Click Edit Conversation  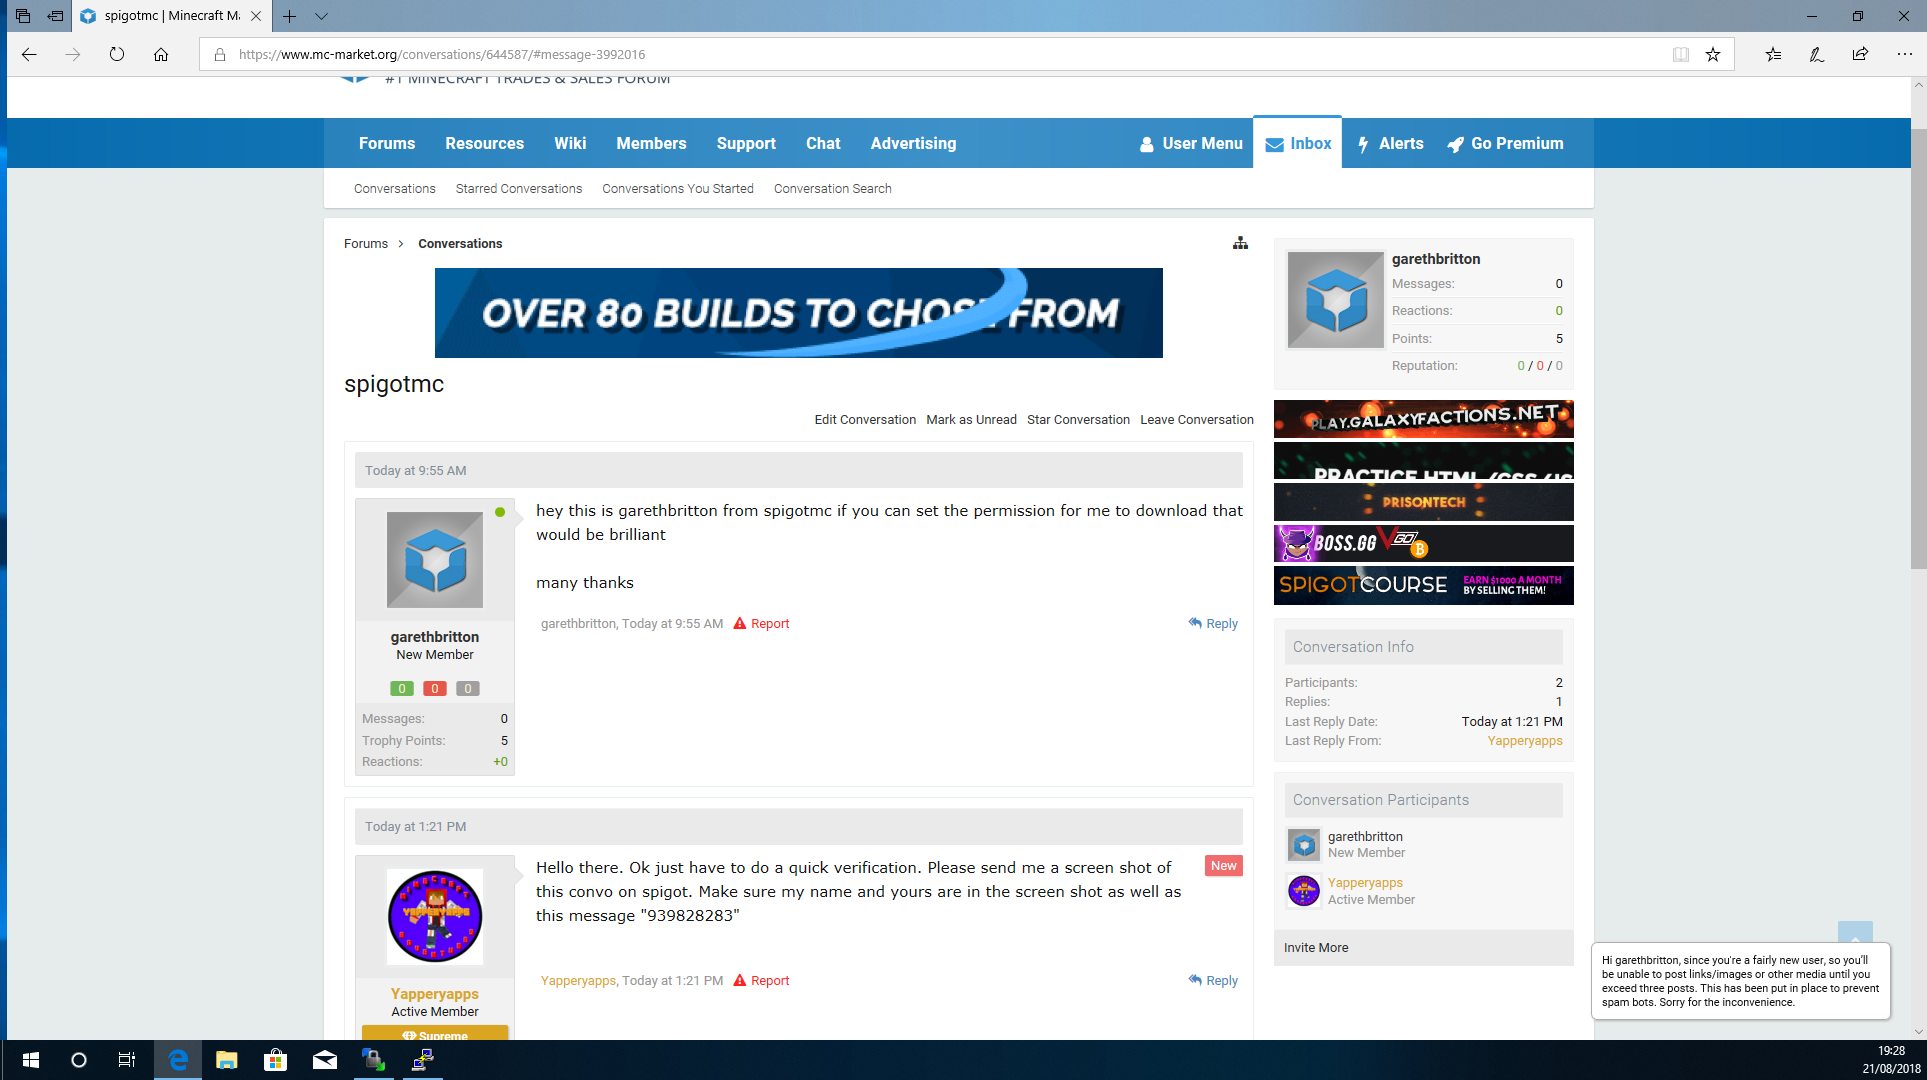865,419
